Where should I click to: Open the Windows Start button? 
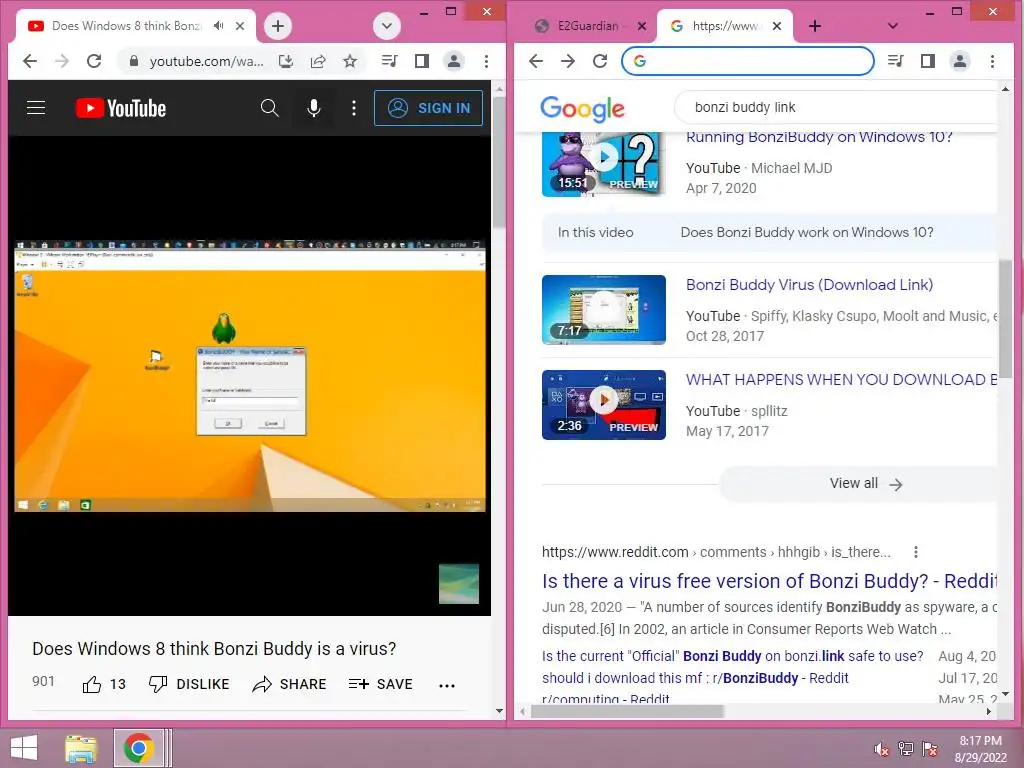[24, 748]
